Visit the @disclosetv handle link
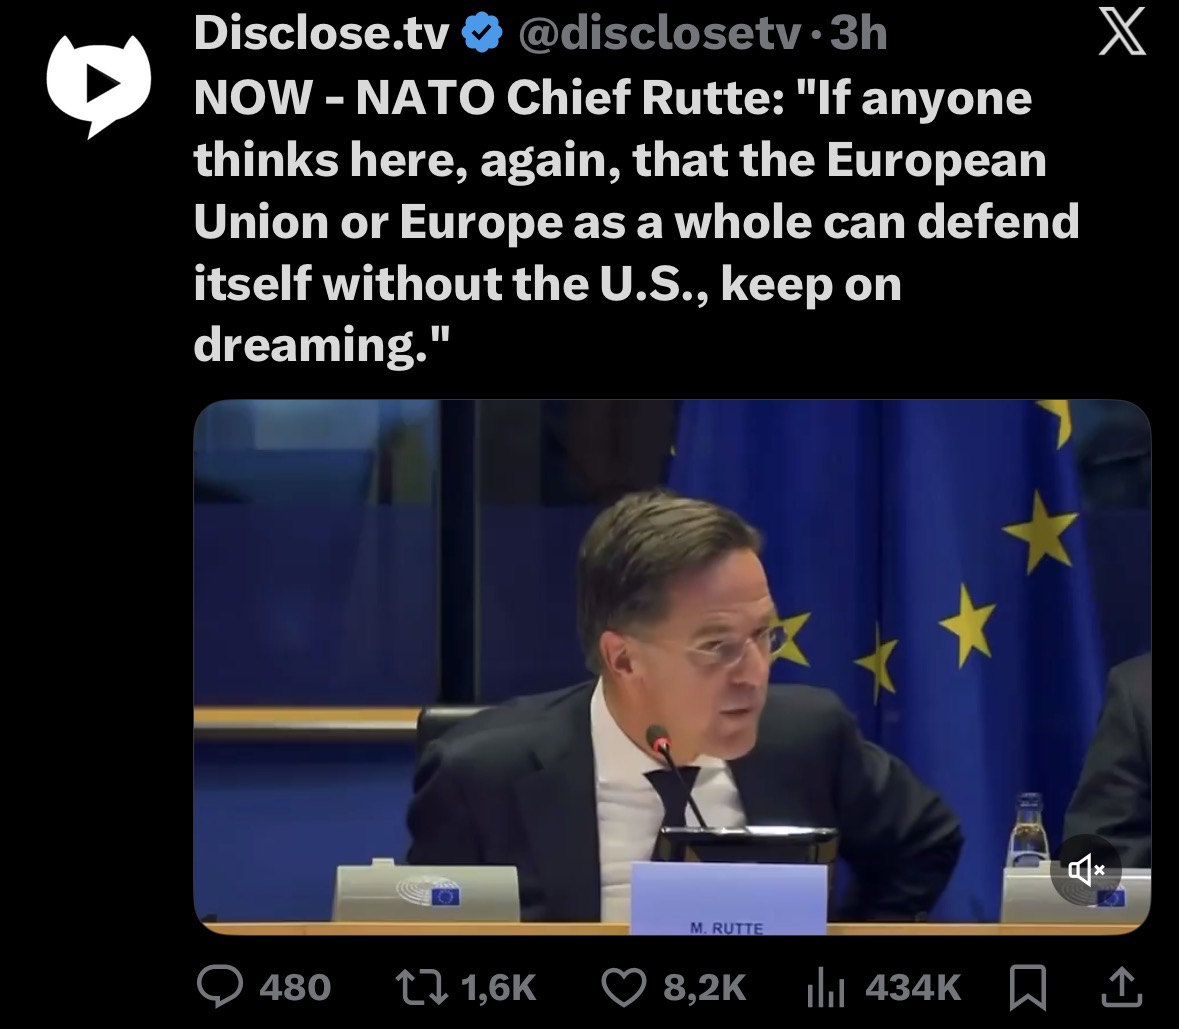The width and height of the screenshot is (1179, 1029). pos(659,35)
